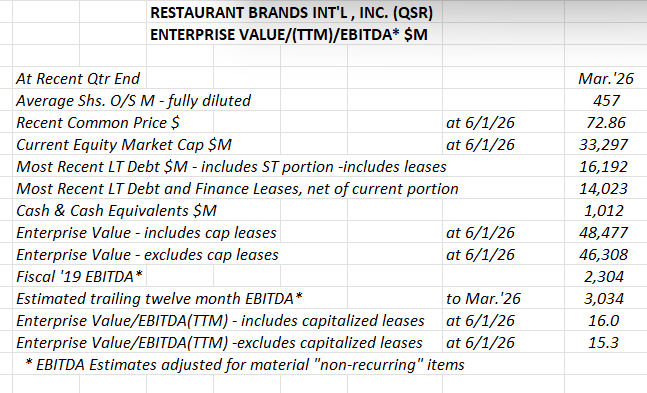Click the cash value 1,012
This screenshot has height=393, width=647.
[605, 211]
